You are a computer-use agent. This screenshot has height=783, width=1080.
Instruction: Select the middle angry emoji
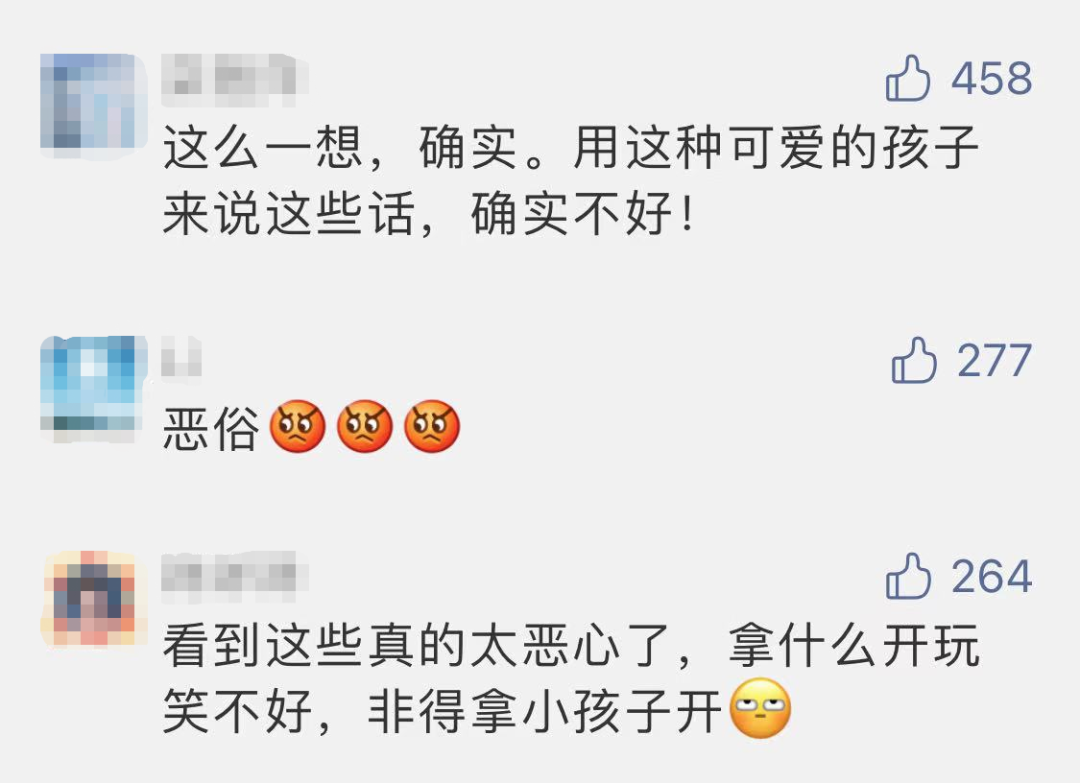click(x=364, y=426)
